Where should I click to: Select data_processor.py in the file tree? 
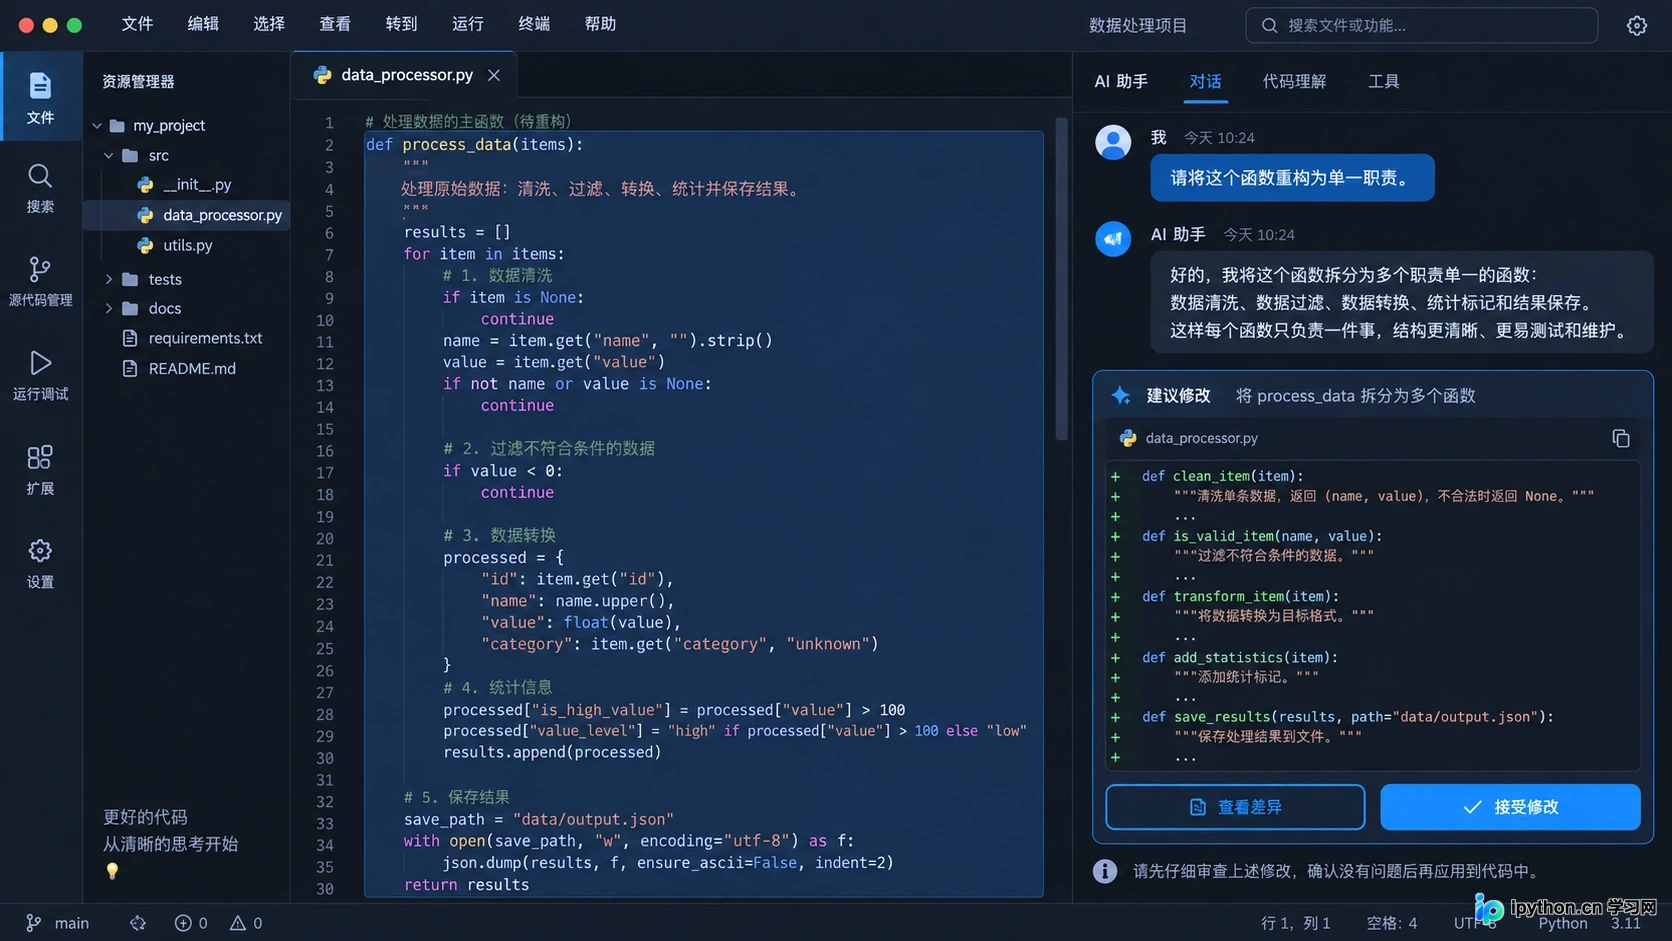tap(188, 216)
